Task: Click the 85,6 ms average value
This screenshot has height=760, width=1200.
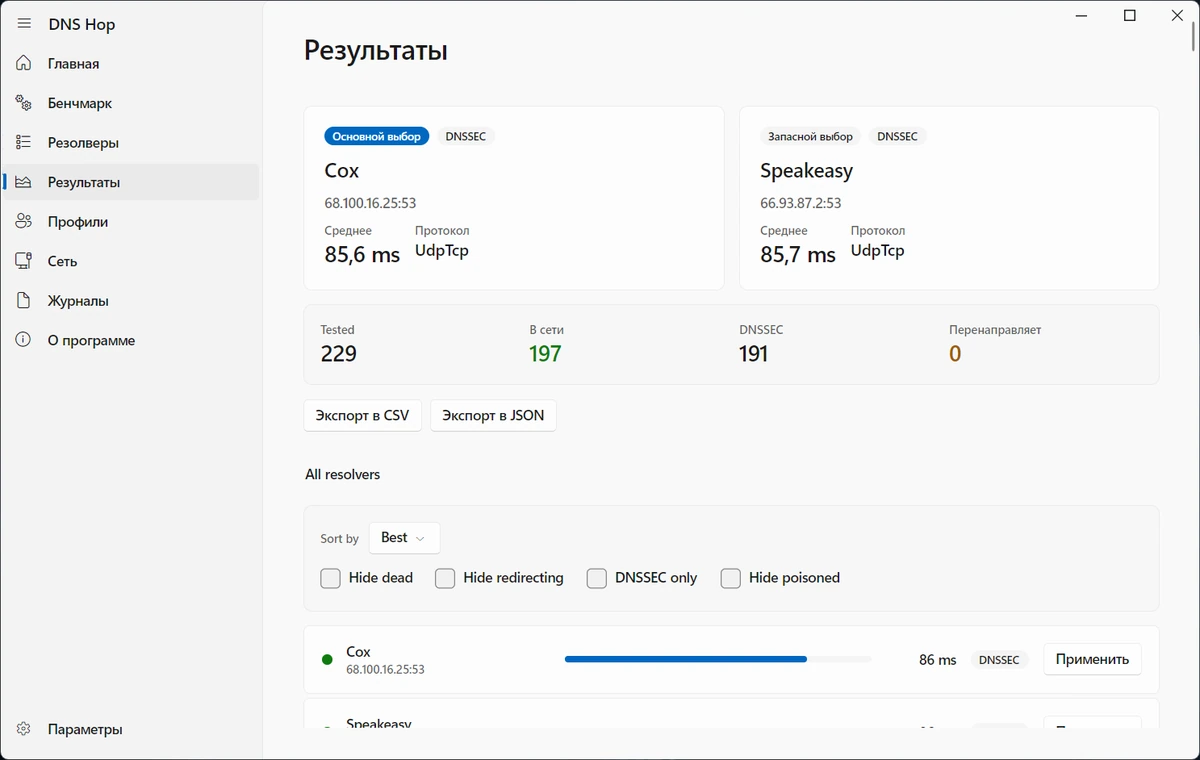Action: click(x=362, y=255)
